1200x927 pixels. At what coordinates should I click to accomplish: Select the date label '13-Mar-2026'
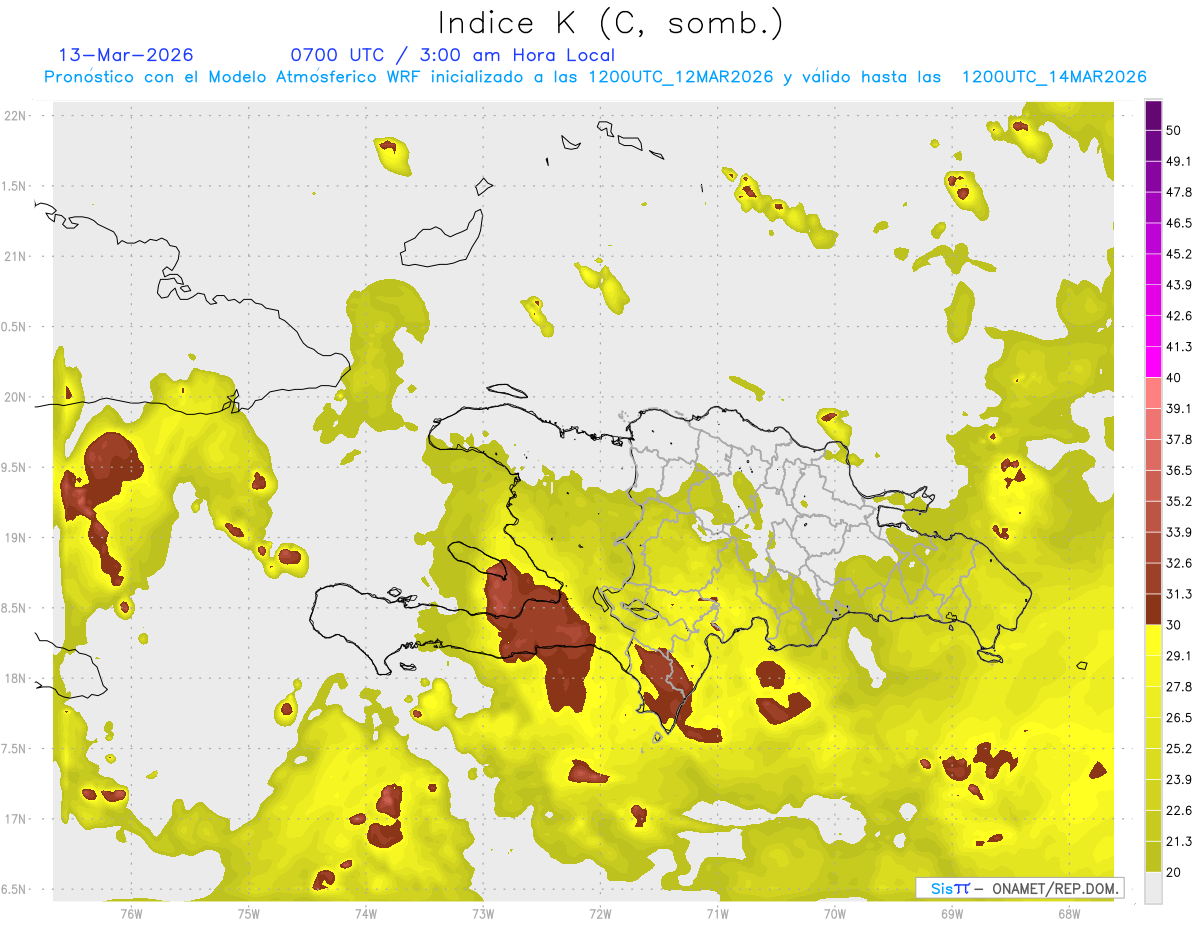click(126, 55)
